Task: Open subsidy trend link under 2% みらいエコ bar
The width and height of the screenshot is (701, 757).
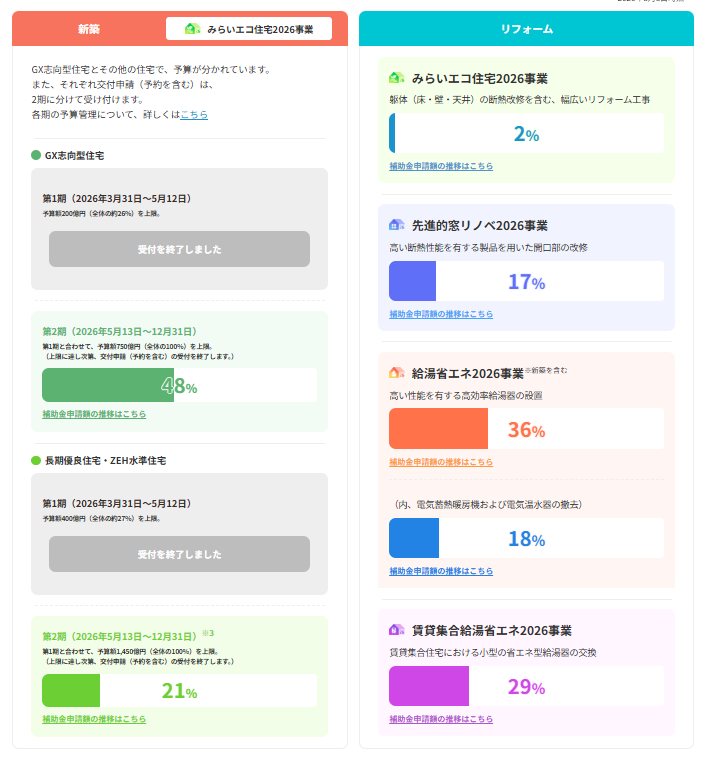Action: tap(441, 166)
